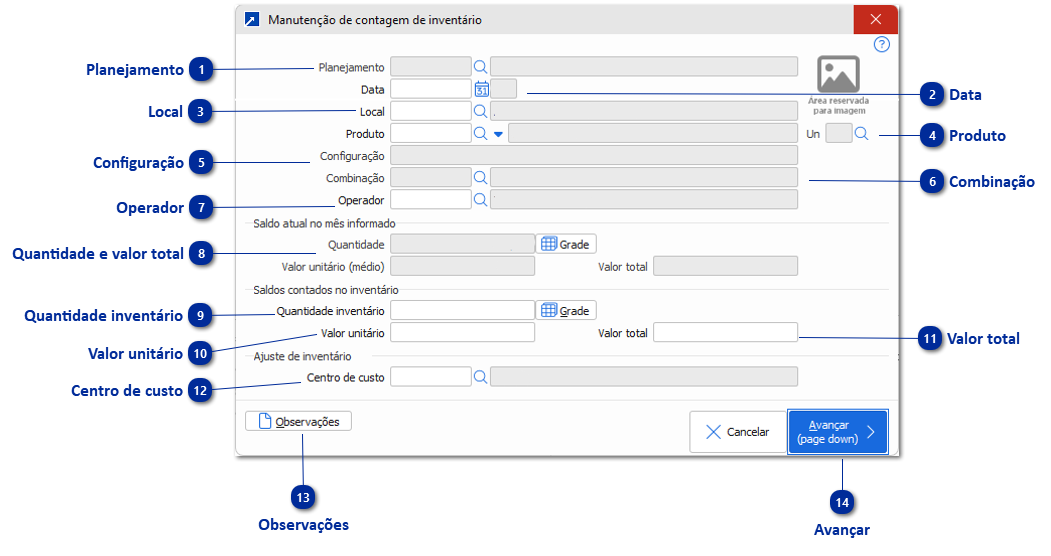
Task: Open the Grade button beside Quantidade
Action: point(567,244)
